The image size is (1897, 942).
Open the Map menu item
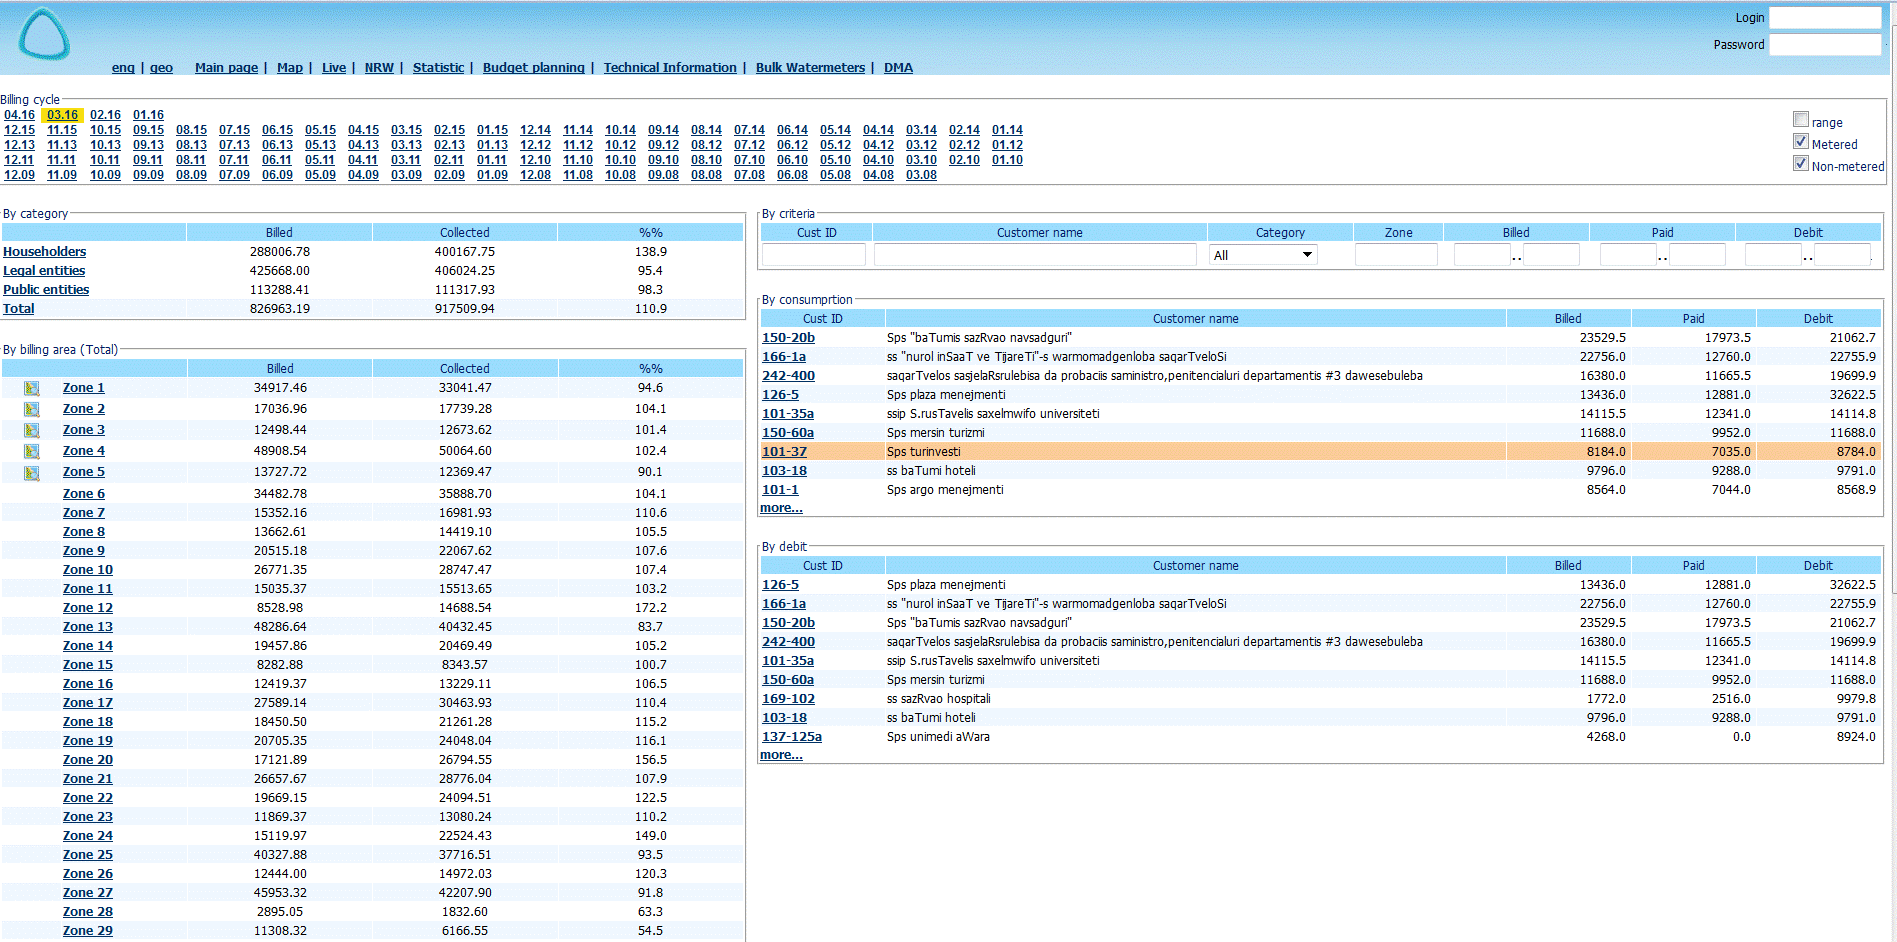(x=290, y=68)
